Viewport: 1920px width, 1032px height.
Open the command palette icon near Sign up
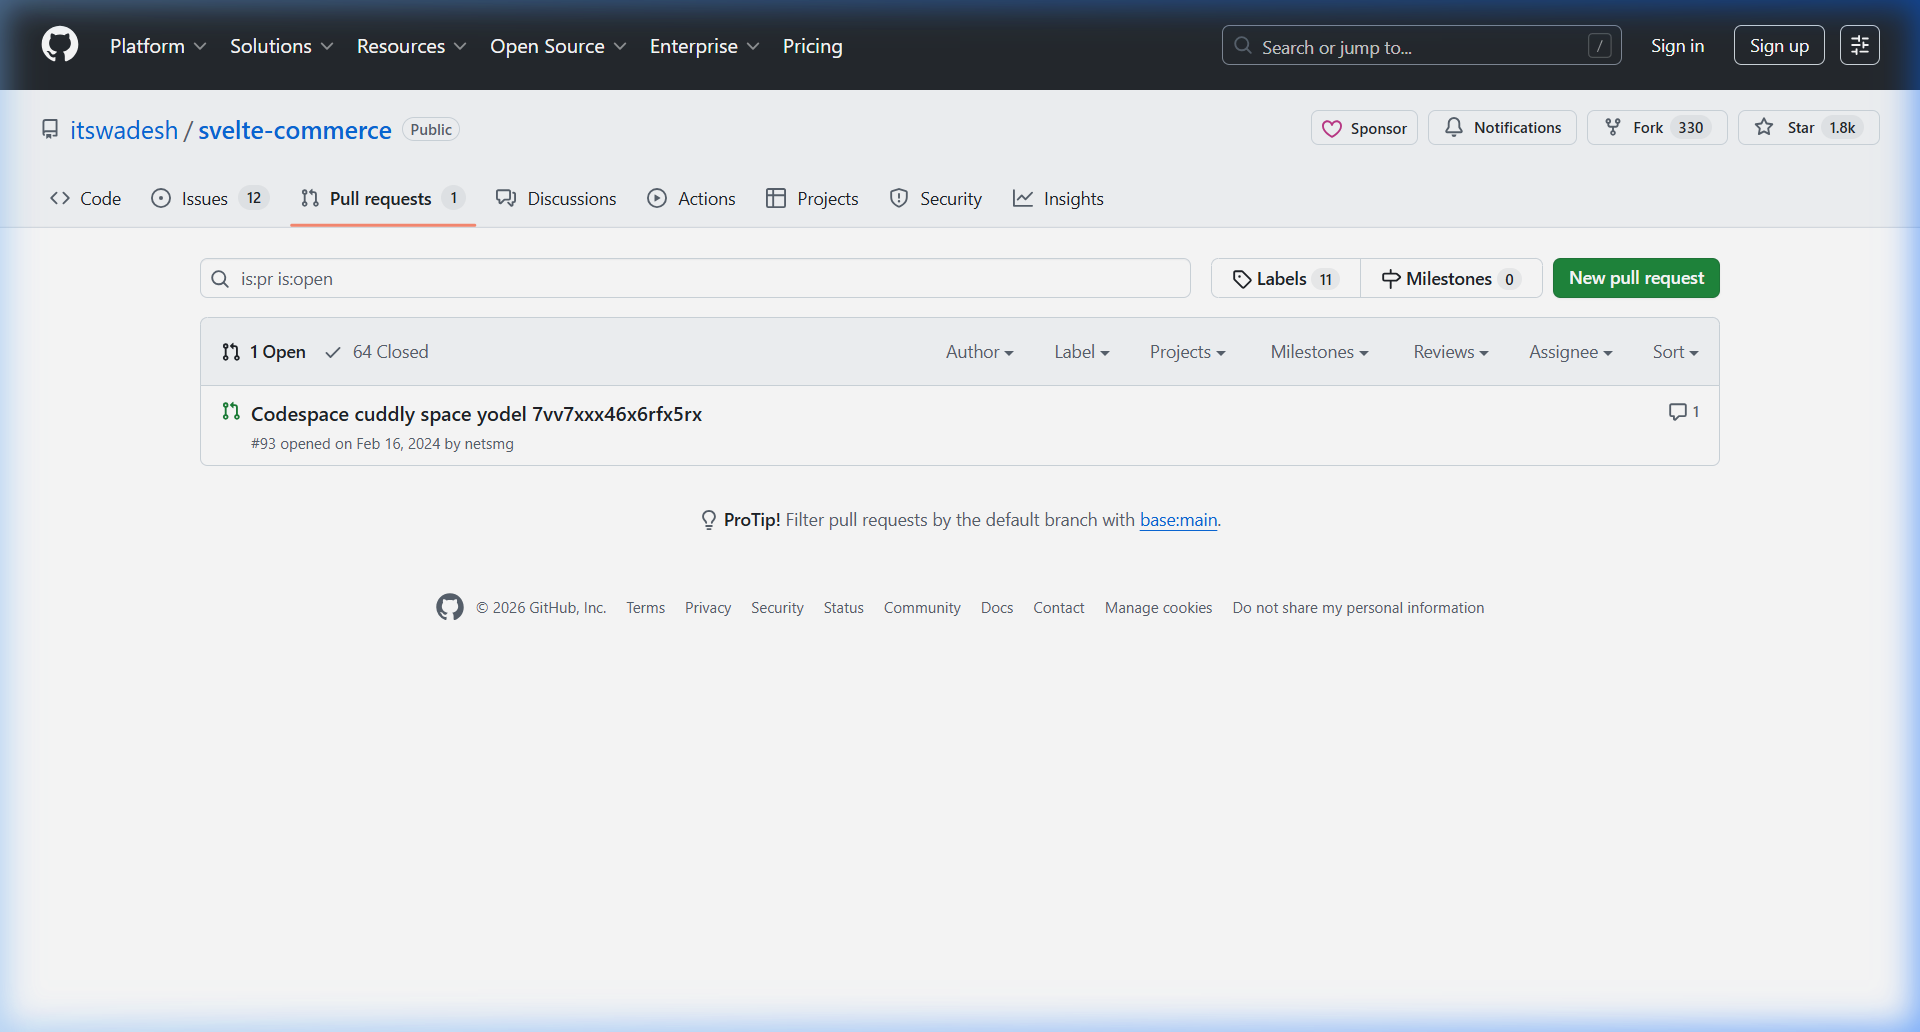(x=1860, y=45)
